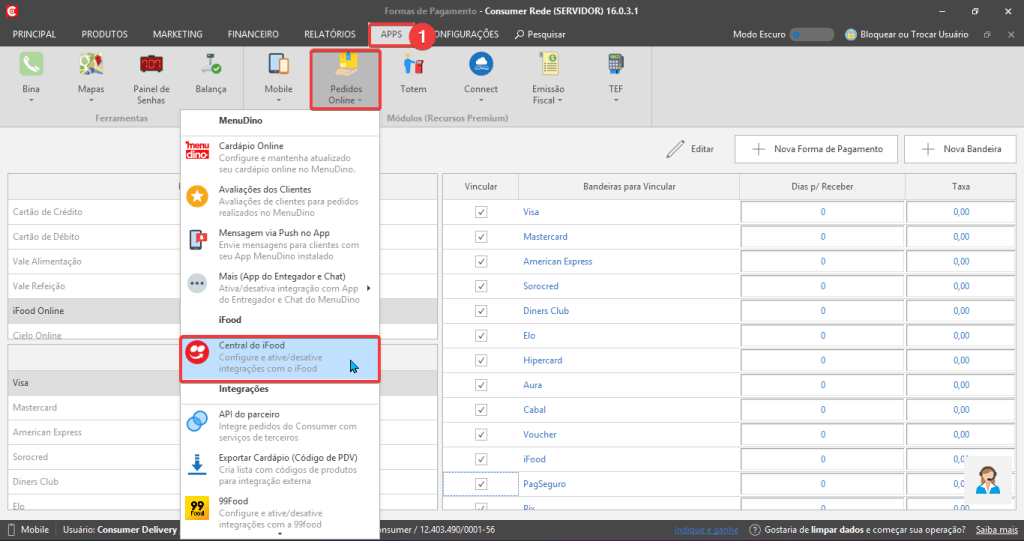Click the Mobile phone status bar icon
This screenshot has width=1024, height=541.
11,530
